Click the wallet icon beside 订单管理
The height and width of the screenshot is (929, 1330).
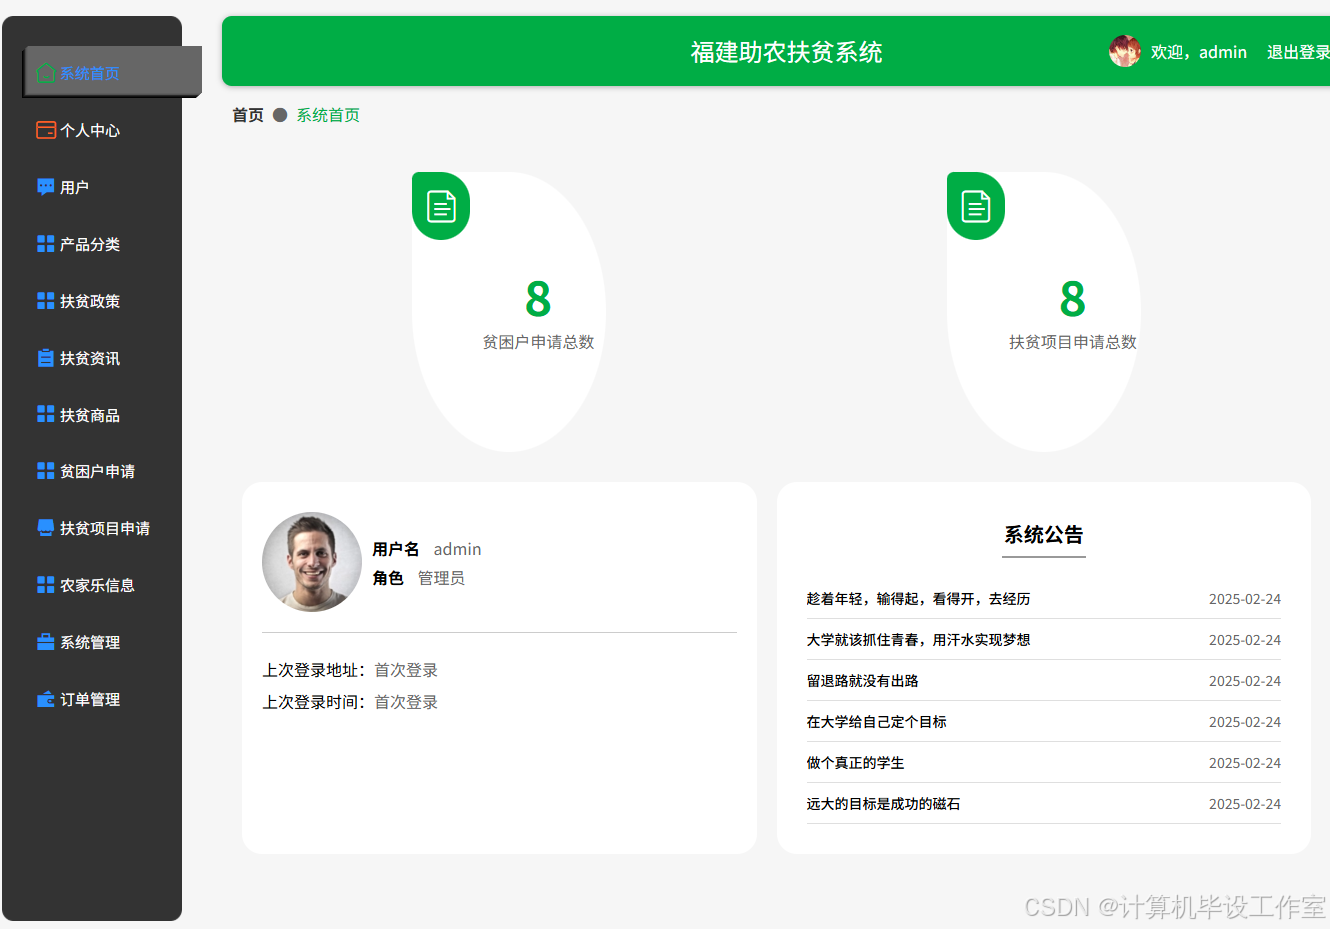coord(45,699)
